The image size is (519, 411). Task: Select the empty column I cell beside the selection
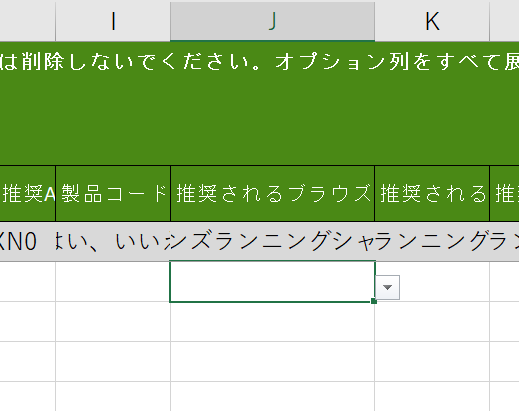[x=113, y=282]
